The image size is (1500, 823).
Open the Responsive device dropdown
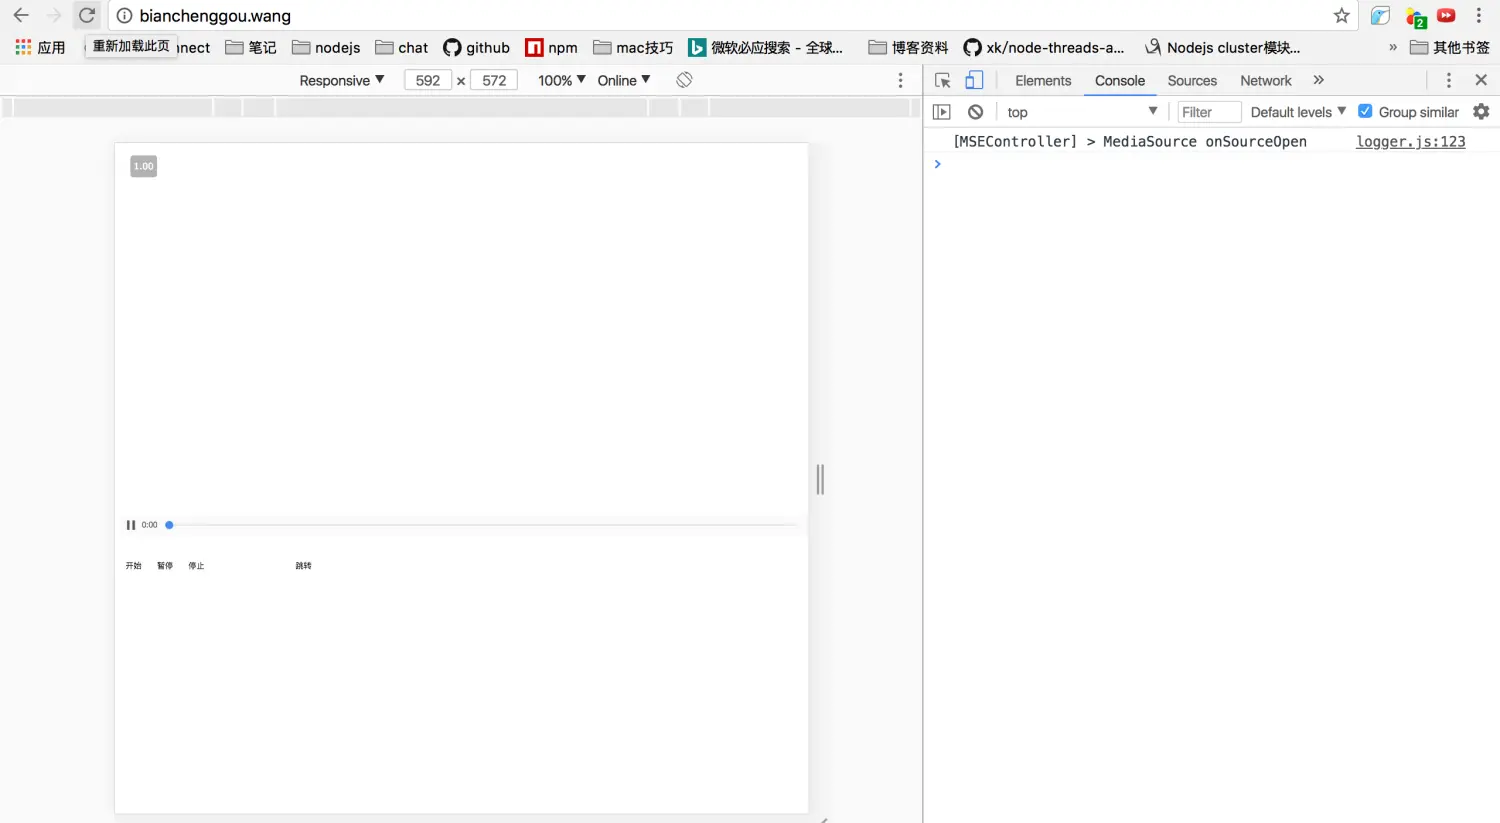point(341,80)
